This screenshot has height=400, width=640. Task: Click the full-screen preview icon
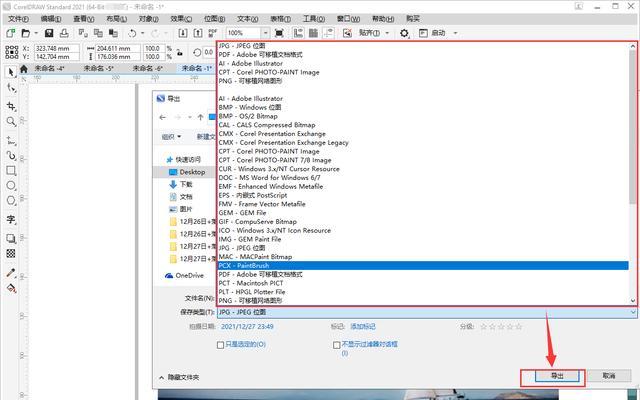pyautogui.click(x=279, y=33)
